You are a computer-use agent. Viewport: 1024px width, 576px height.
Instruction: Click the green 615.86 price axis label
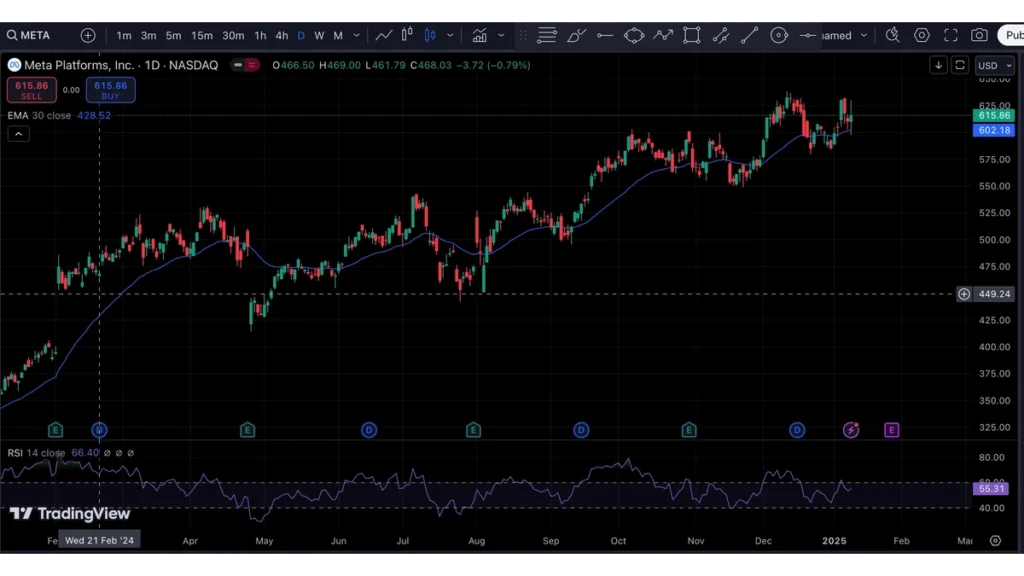(x=994, y=116)
